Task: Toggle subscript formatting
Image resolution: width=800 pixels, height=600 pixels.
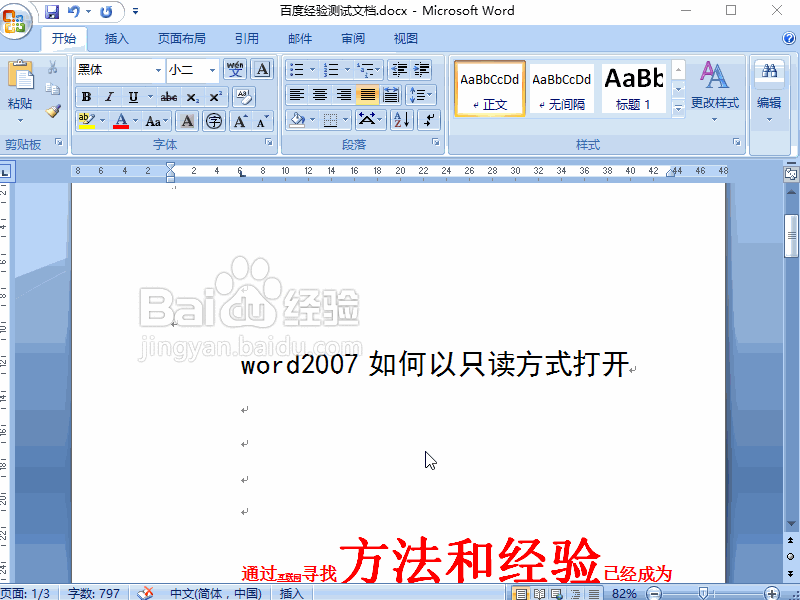Action: click(x=192, y=96)
